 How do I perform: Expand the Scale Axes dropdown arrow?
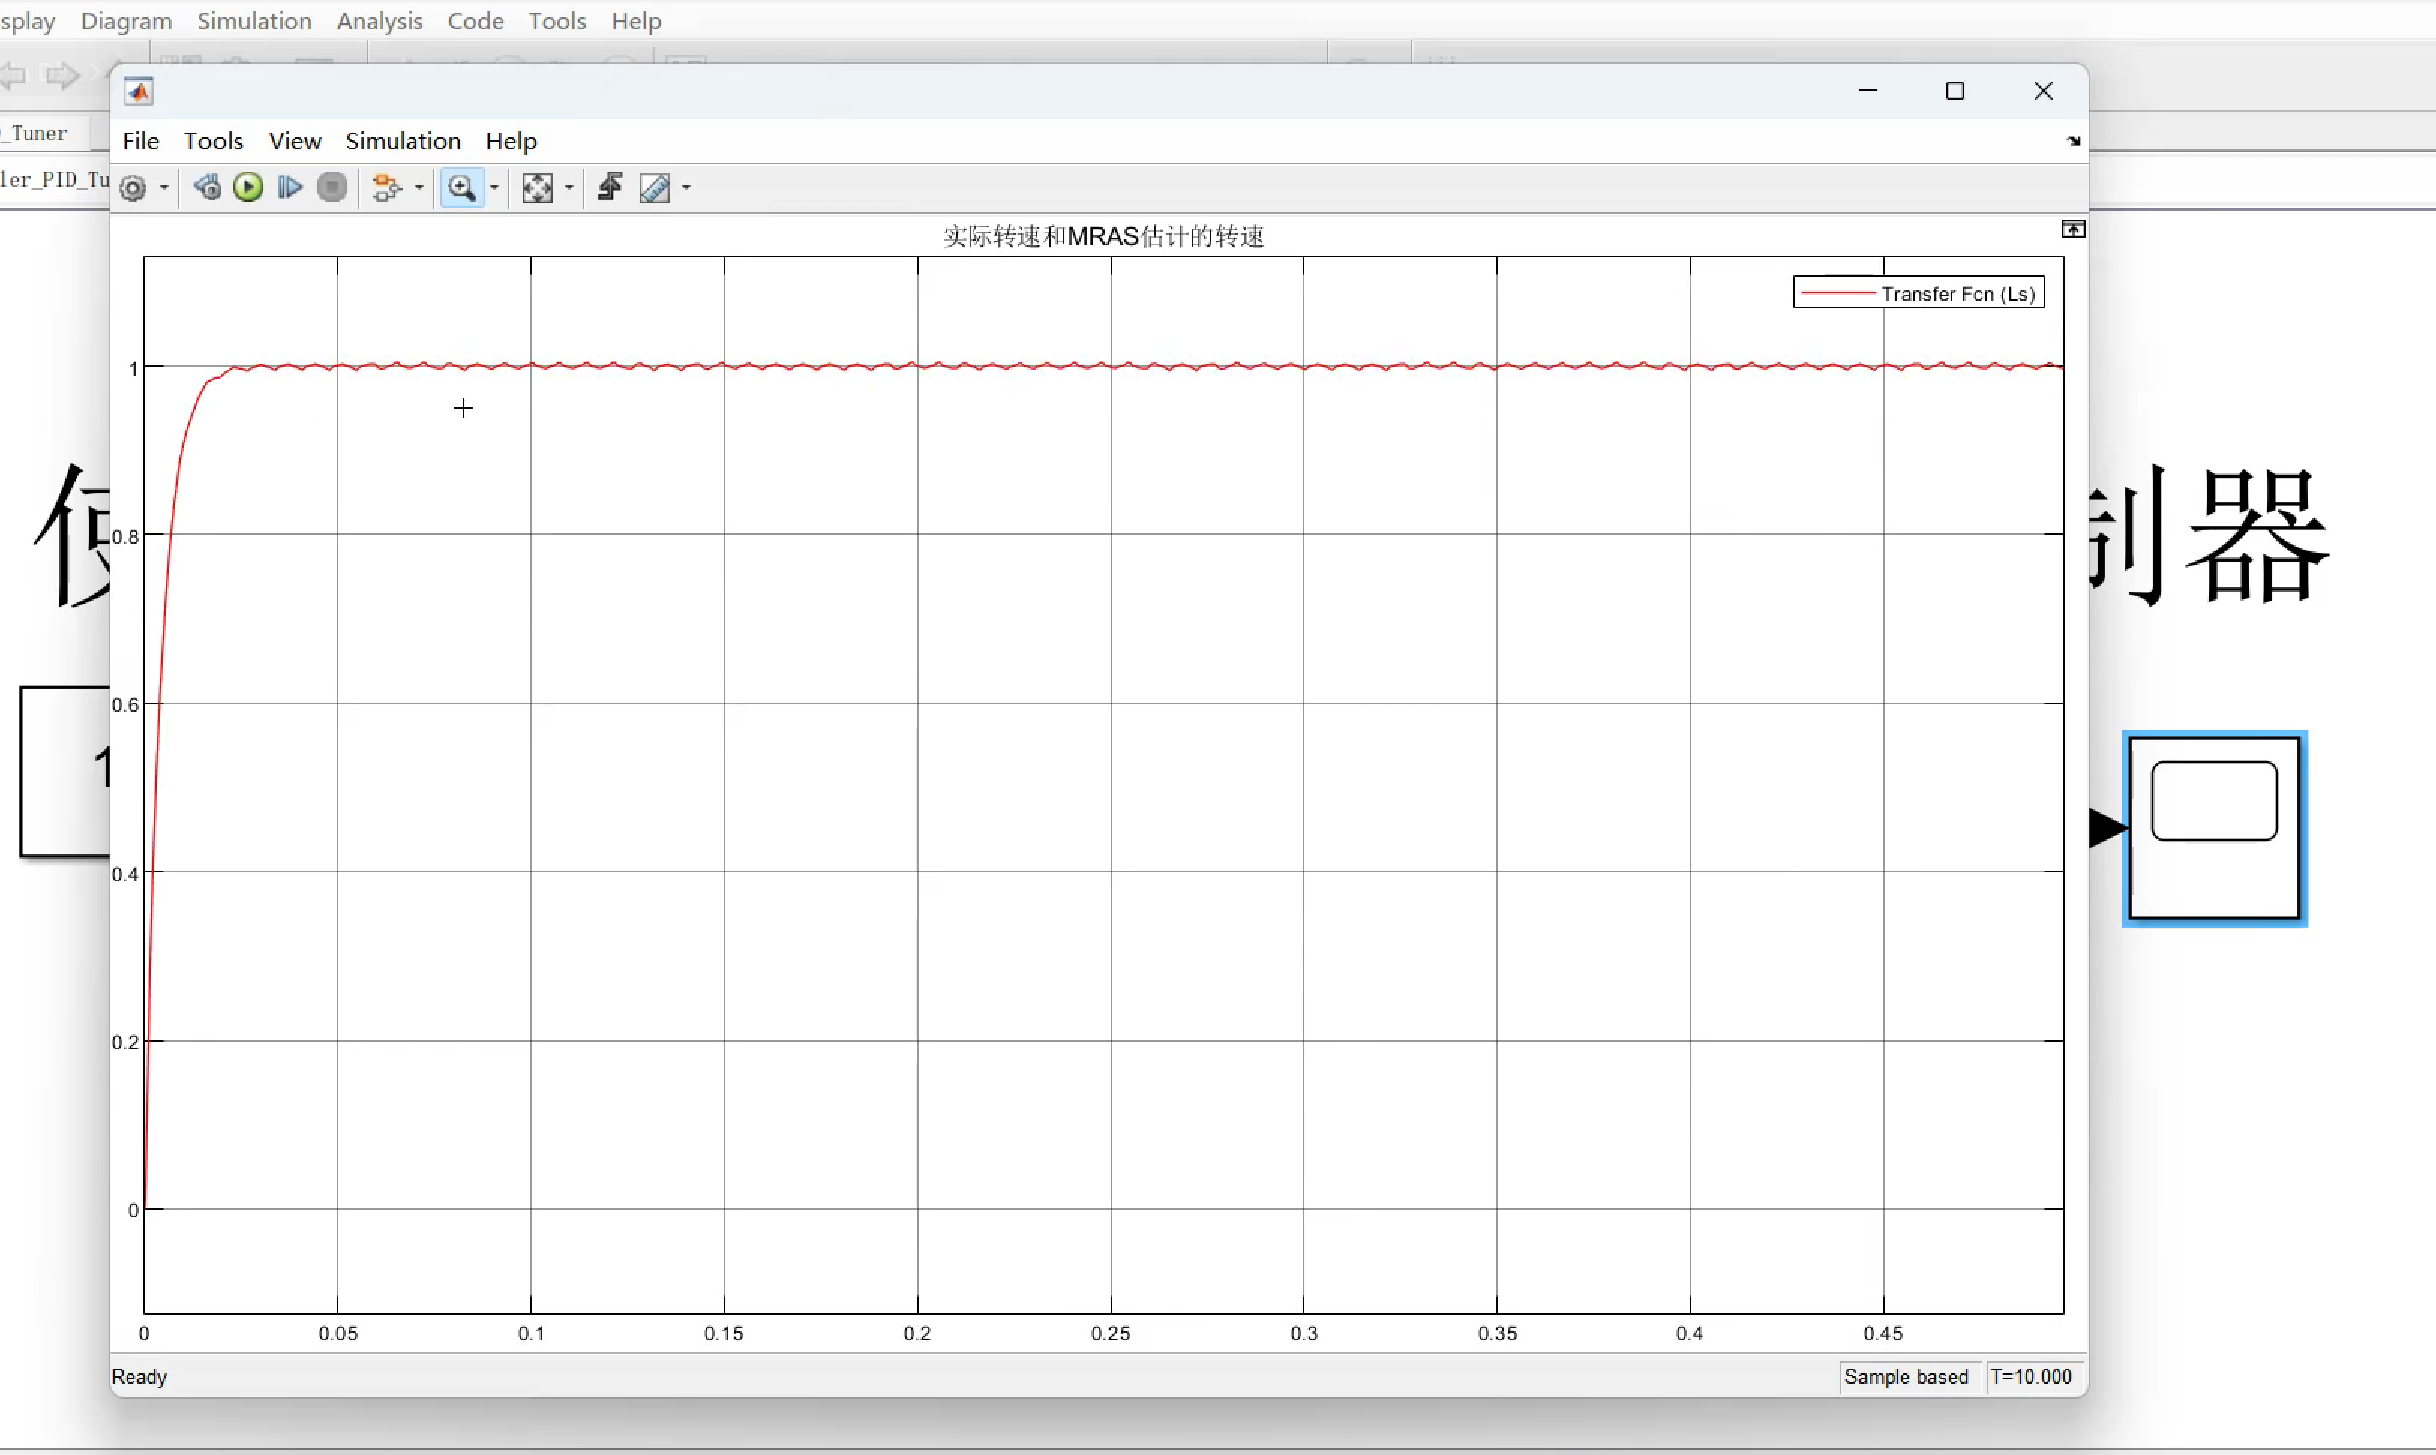click(x=569, y=188)
